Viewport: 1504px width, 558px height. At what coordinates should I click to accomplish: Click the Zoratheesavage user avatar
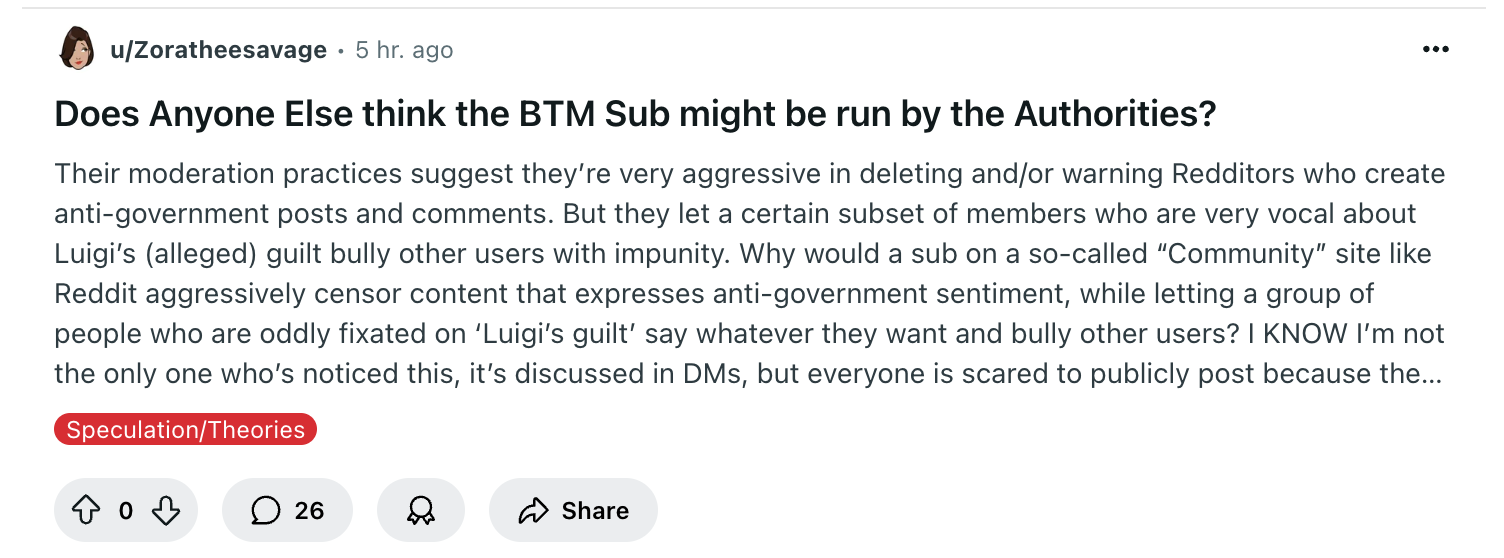[77, 49]
